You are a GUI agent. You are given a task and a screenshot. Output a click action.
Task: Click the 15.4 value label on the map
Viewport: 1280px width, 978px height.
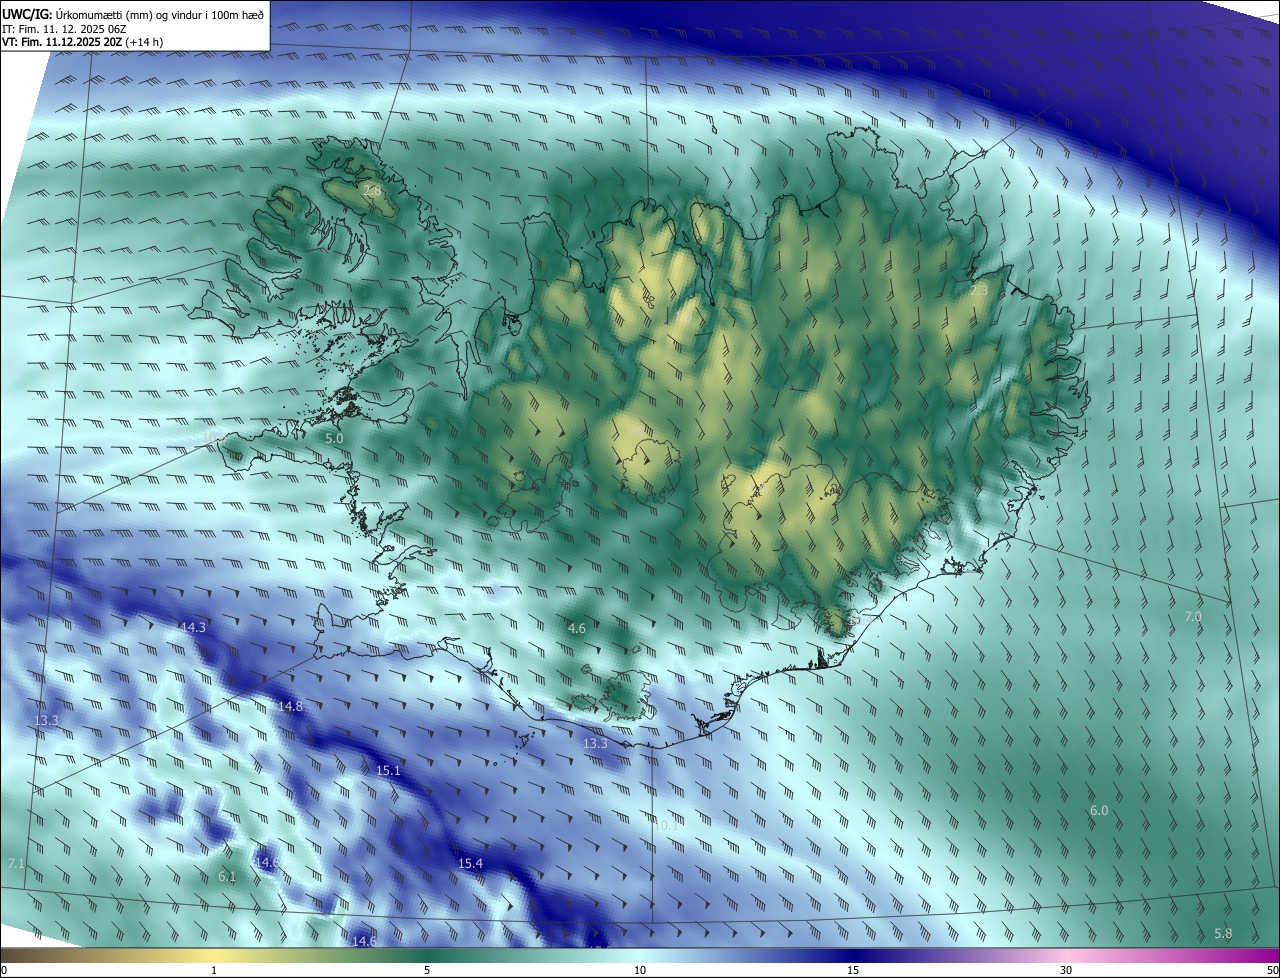[x=470, y=863]
